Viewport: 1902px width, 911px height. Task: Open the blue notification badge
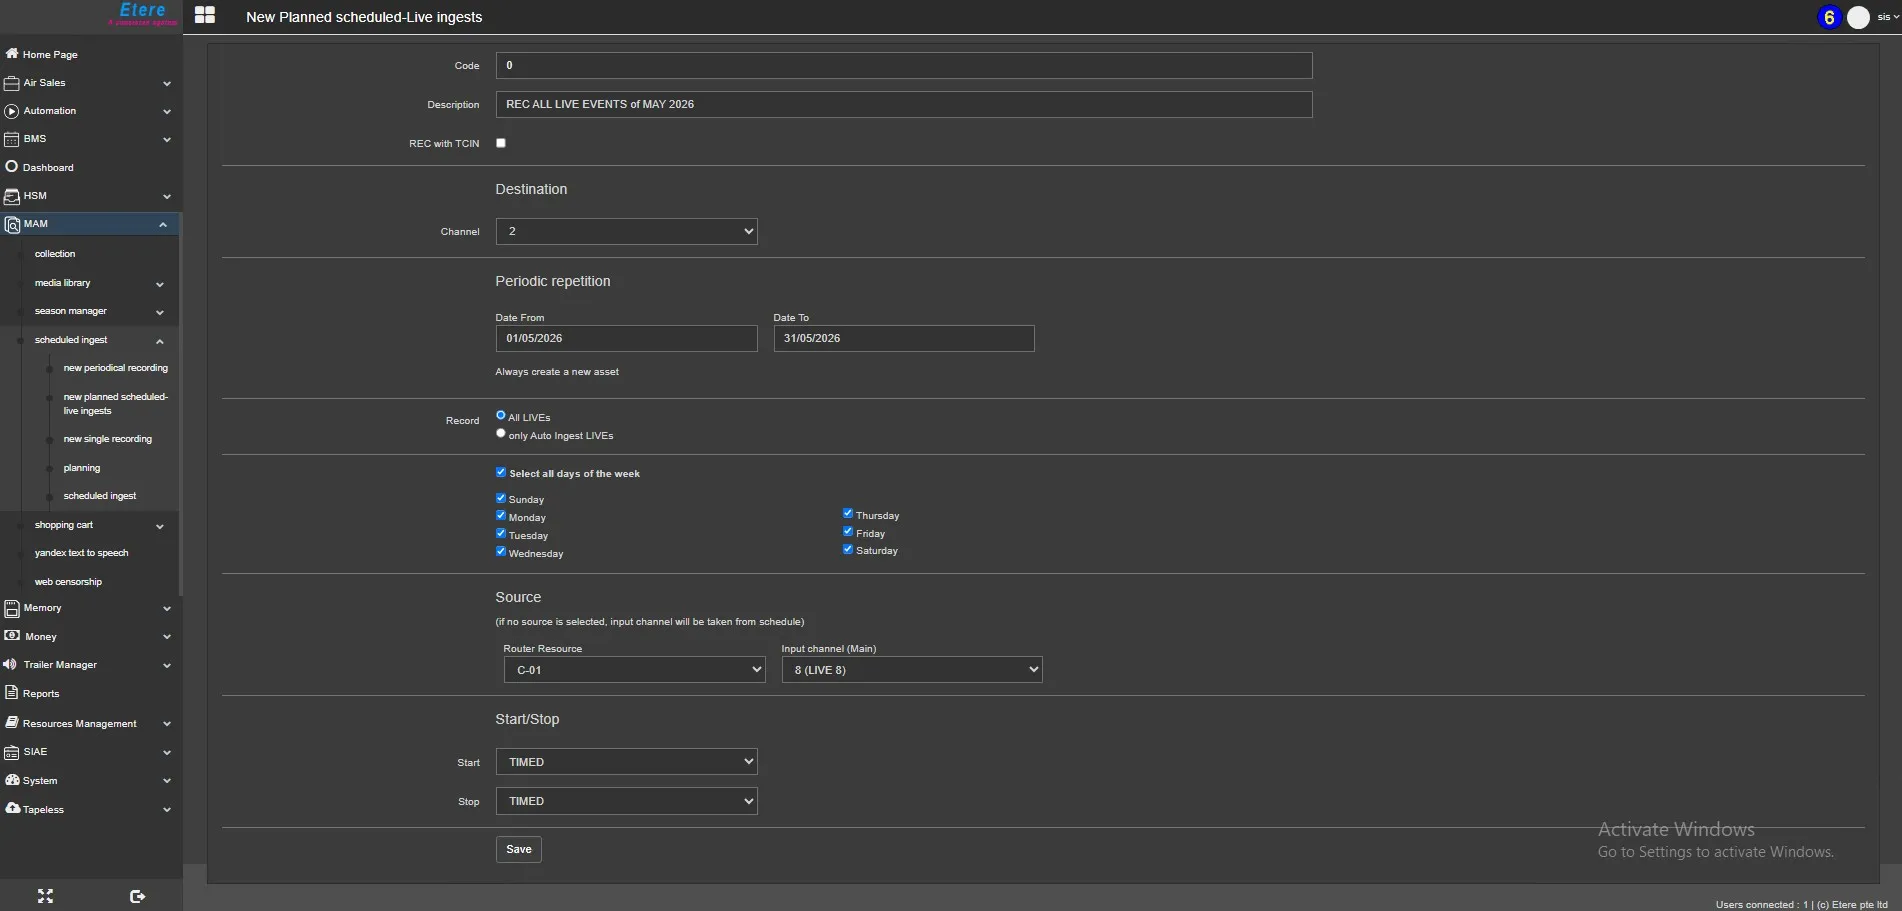[1829, 17]
